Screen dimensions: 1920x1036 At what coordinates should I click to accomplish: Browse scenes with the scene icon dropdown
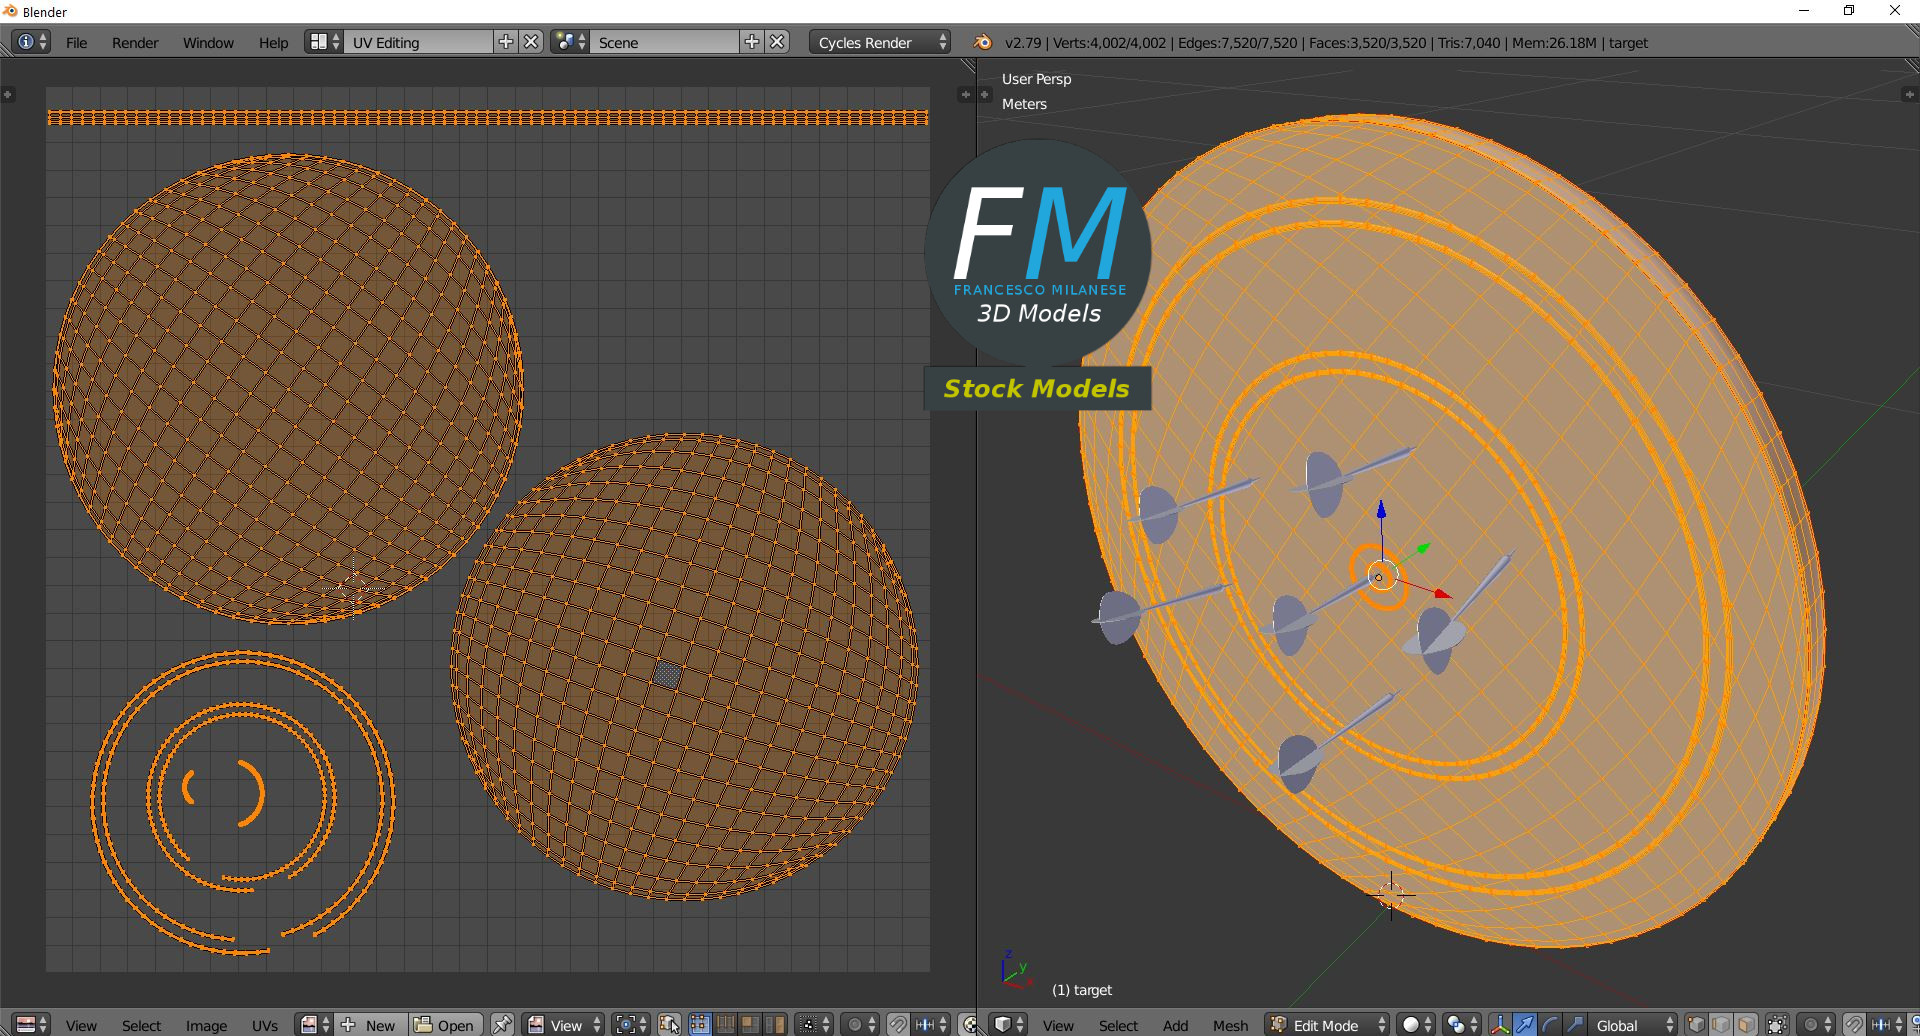[570, 42]
